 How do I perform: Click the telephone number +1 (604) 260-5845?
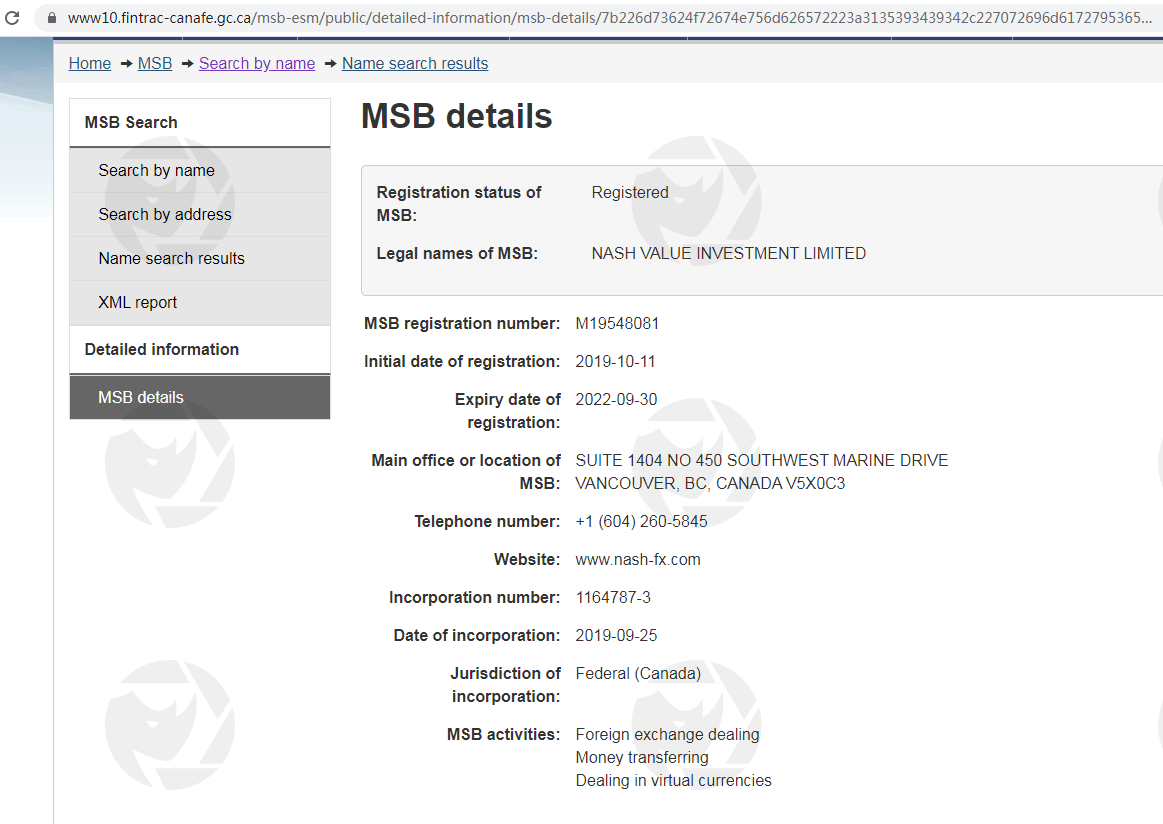pos(641,521)
